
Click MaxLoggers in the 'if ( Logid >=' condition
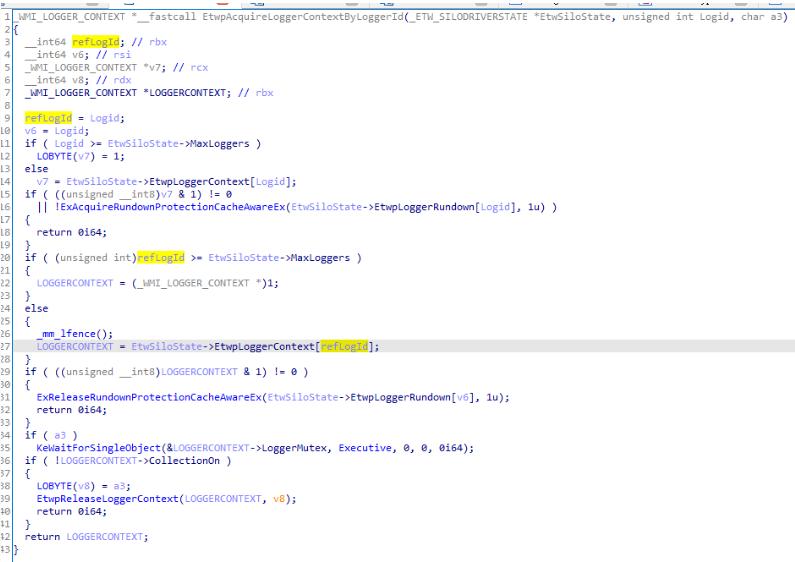tap(220, 143)
